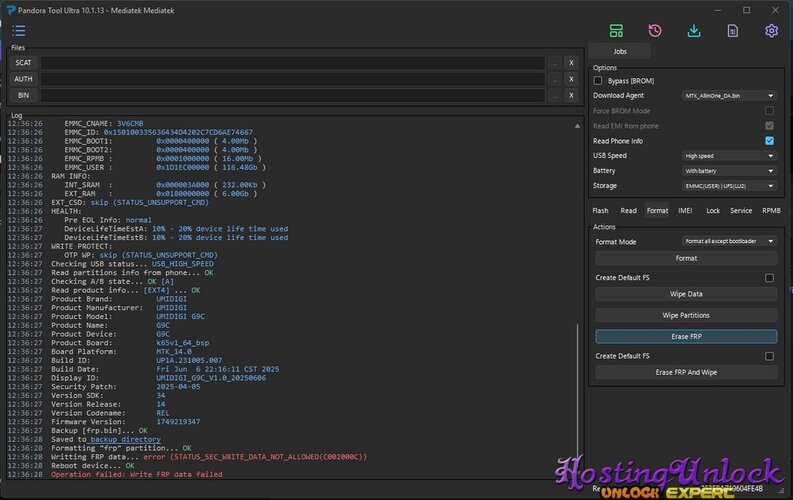
Task: Click the Wipe Partitions button
Action: (686, 315)
